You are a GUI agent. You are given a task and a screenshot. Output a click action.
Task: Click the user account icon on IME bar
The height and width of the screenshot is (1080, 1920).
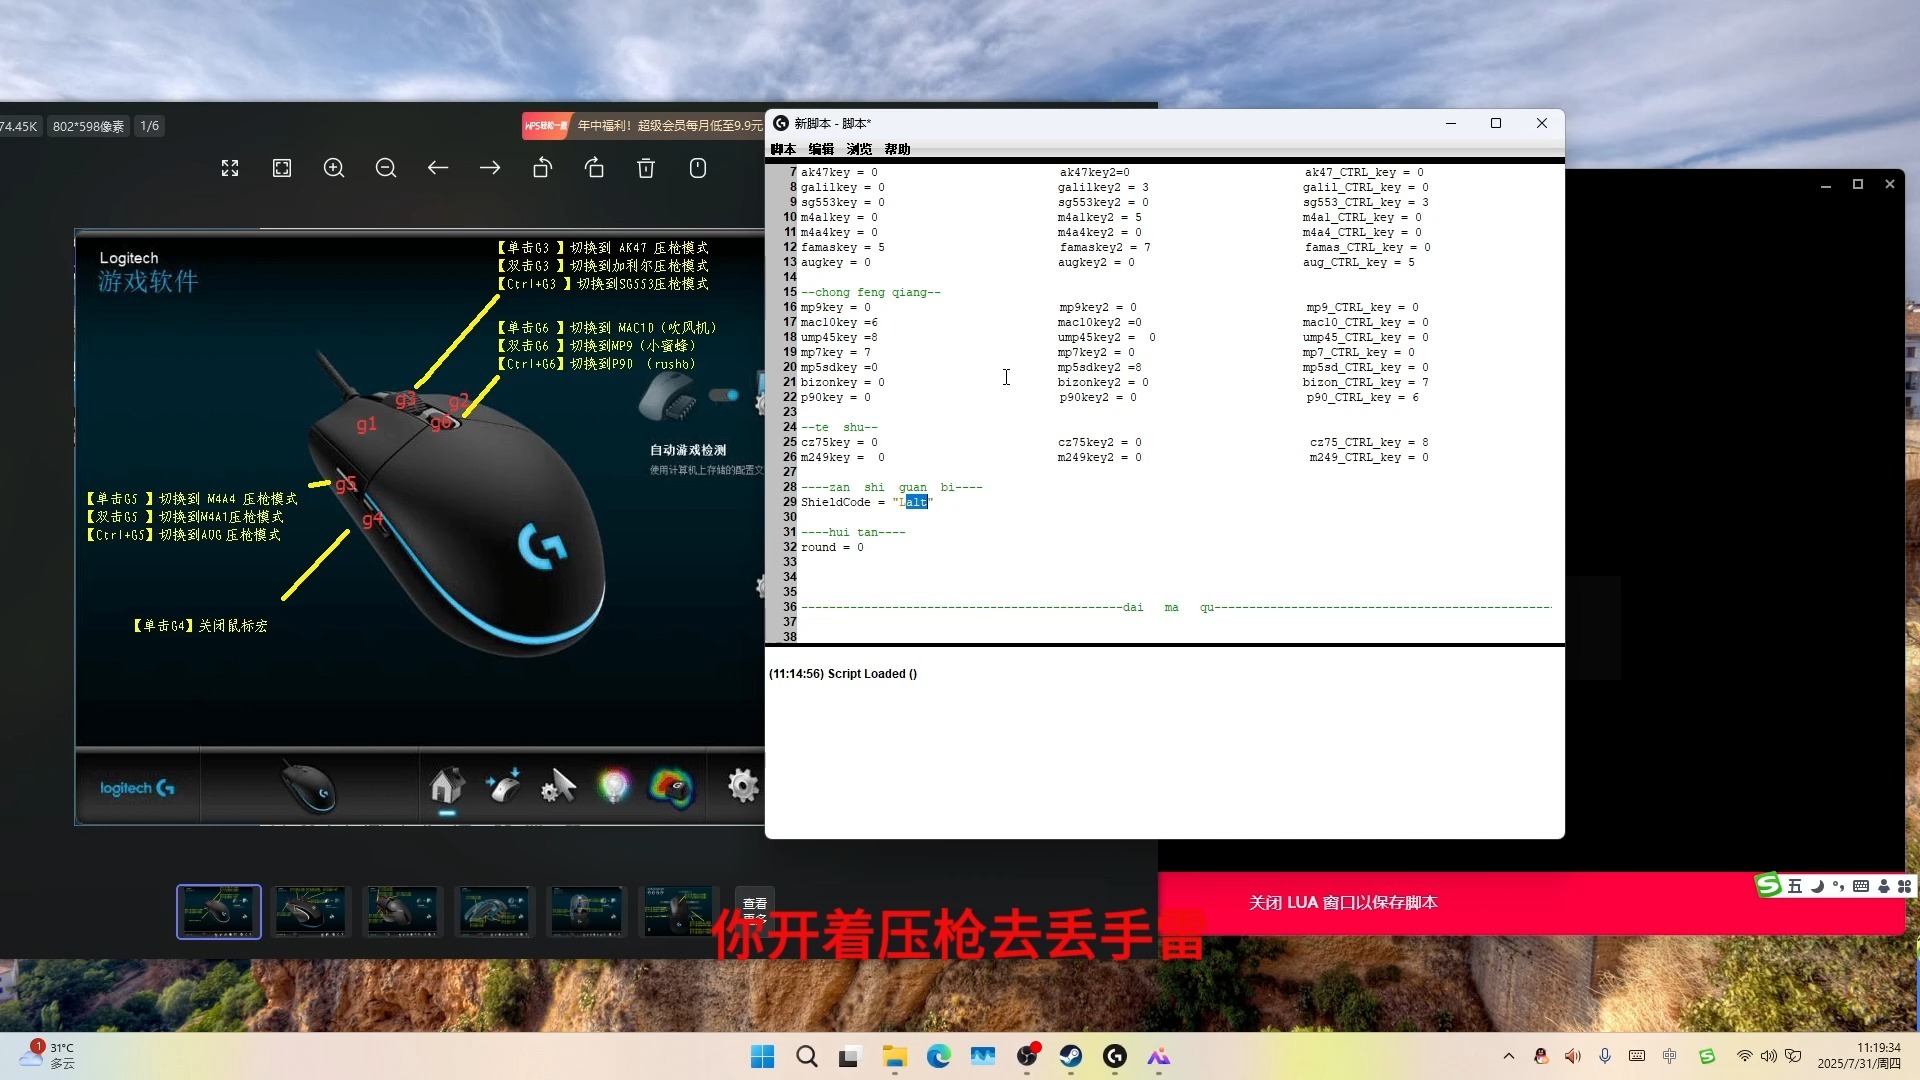tap(1884, 886)
